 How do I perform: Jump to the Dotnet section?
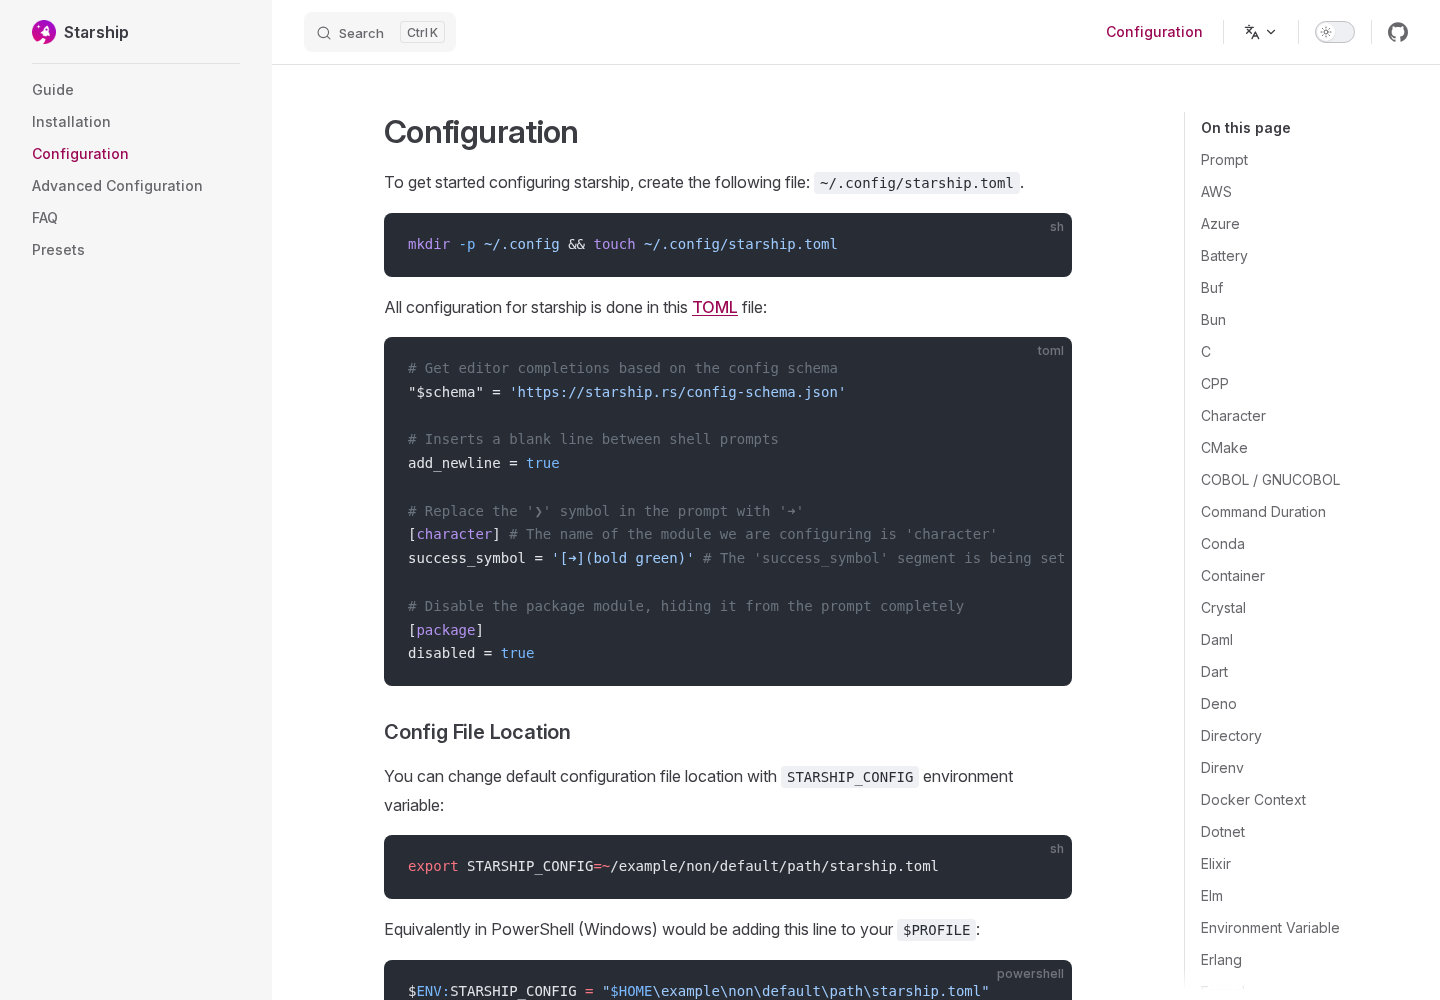pyautogui.click(x=1223, y=832)
